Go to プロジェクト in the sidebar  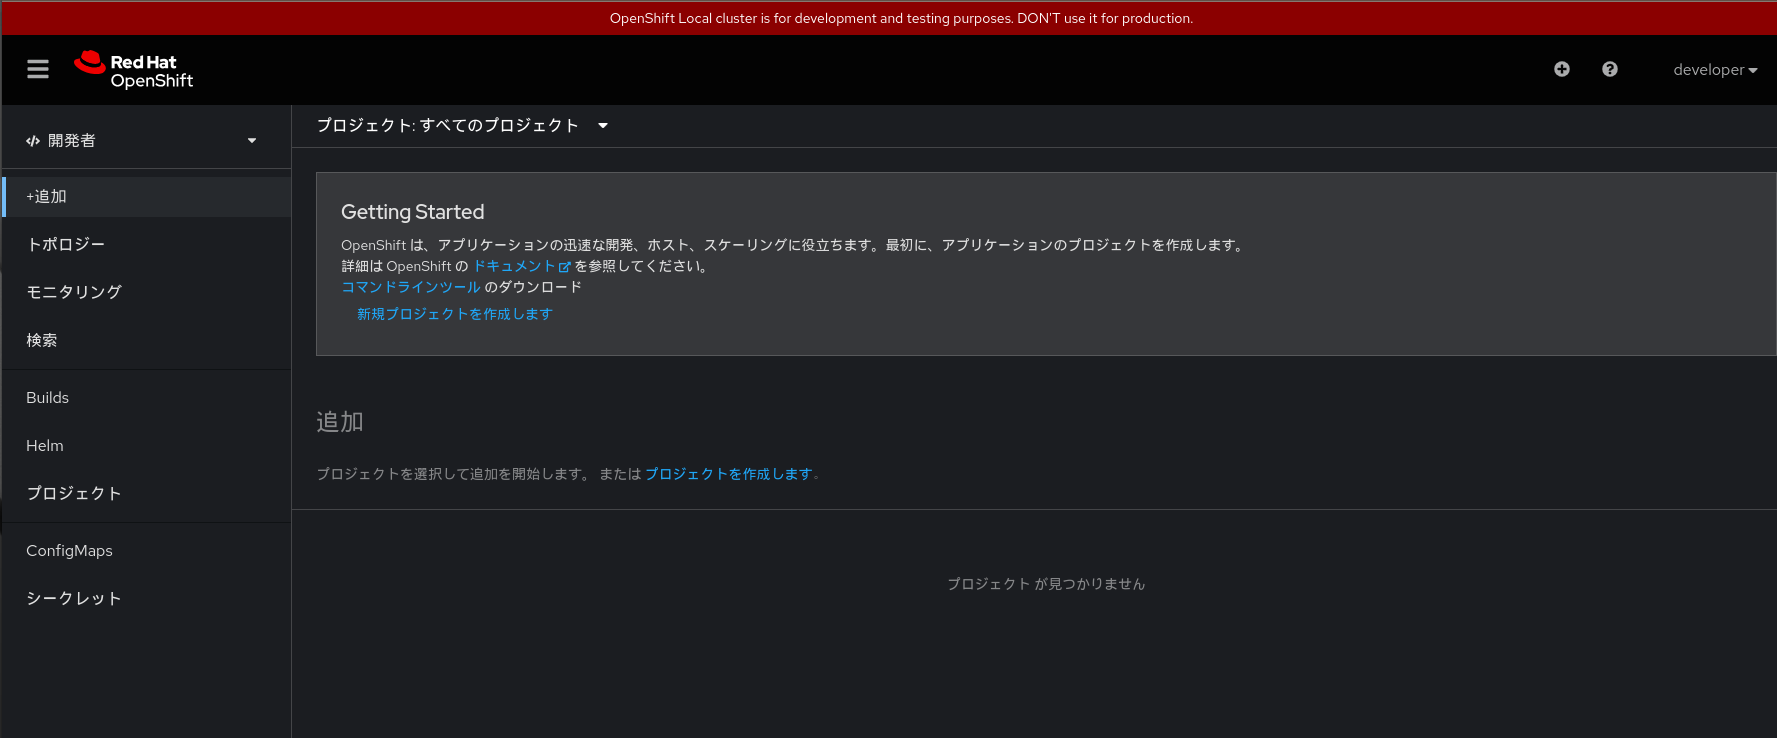click(146, 493)
